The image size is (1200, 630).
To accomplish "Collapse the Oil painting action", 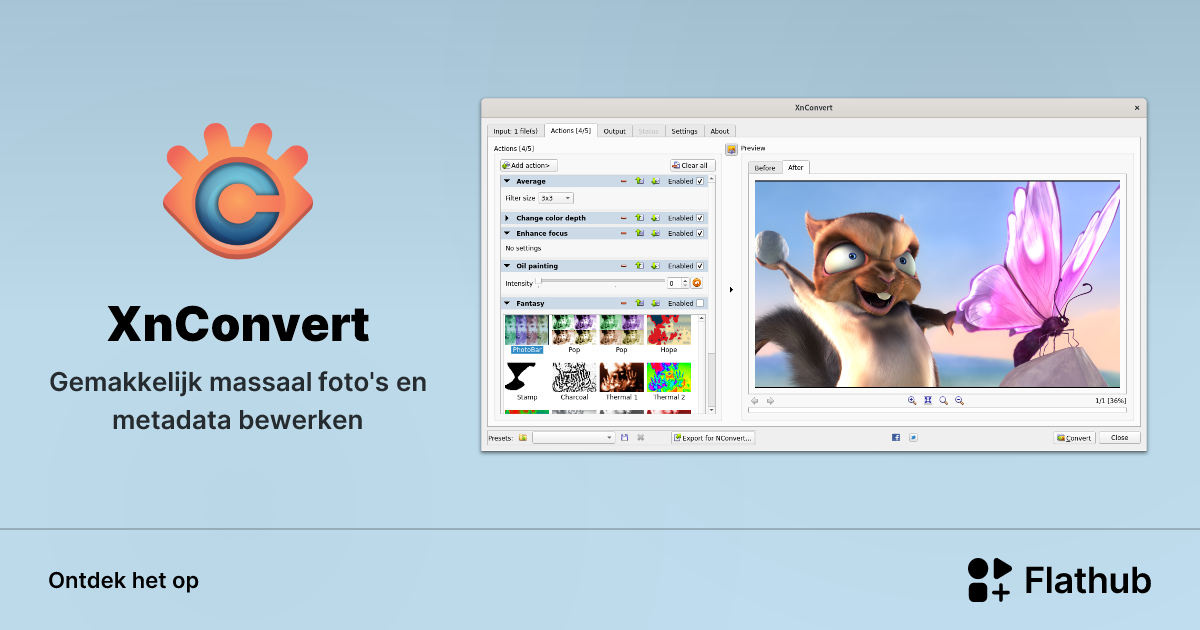I will coord(507,265).
